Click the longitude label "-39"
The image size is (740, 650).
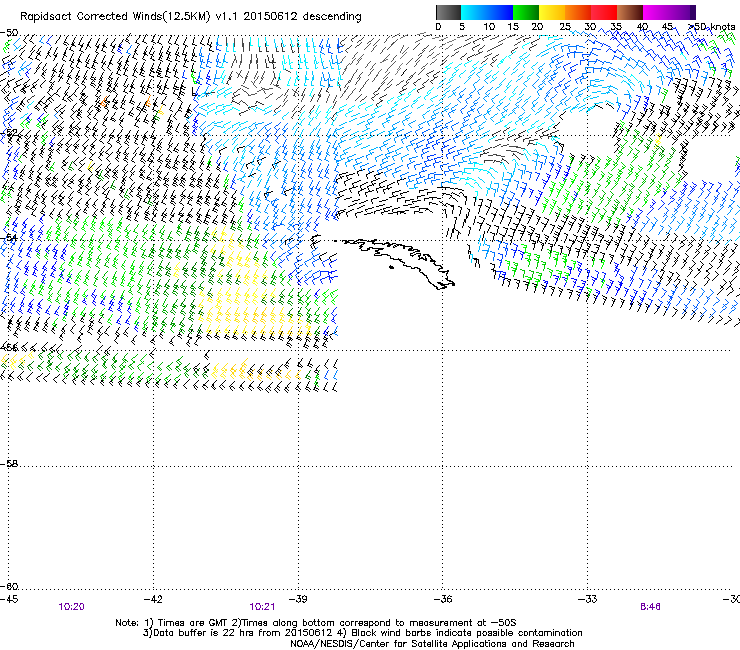coord(298,599)
